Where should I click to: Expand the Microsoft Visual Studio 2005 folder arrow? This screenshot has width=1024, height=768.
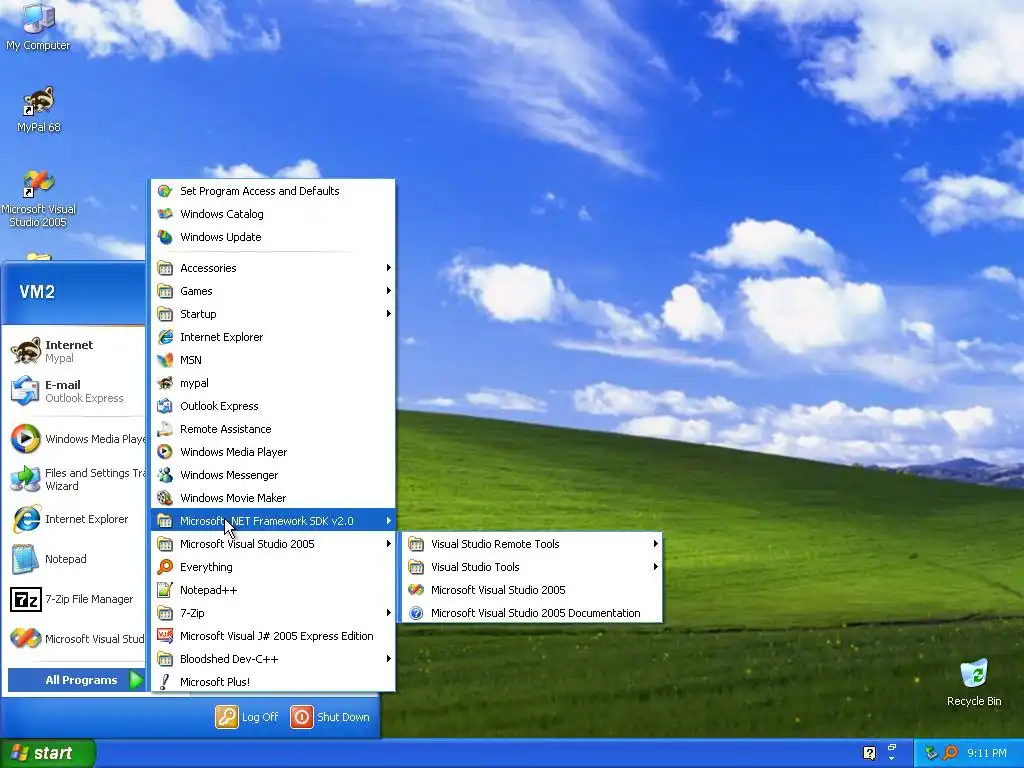click(x=389, y=543)
